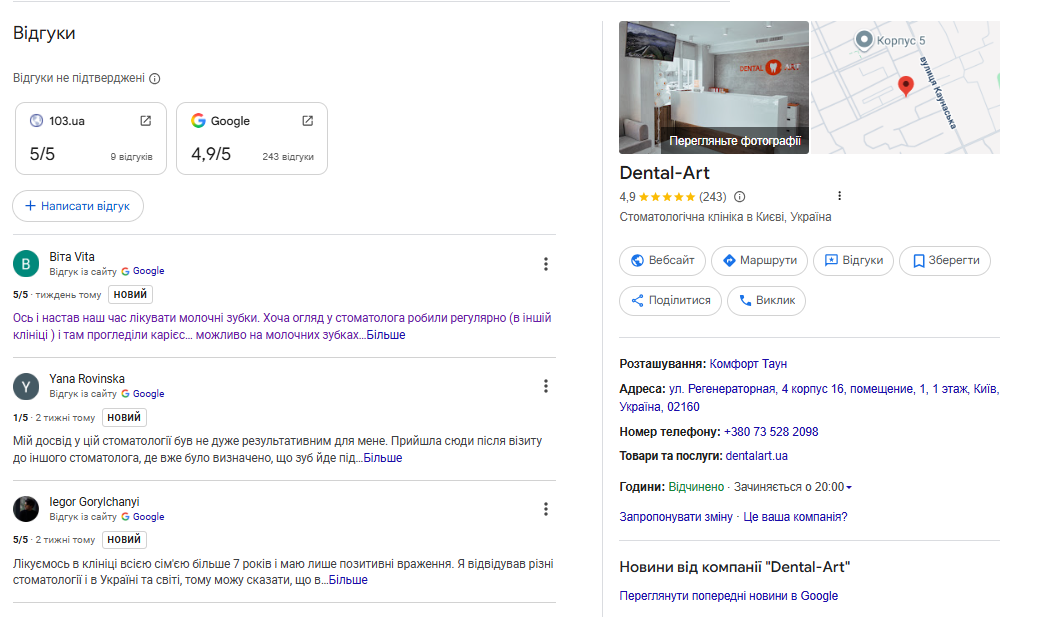Open 'Переглянути попередні новини в Google' link
1040x617 pixels.
[x=728, y=596]
